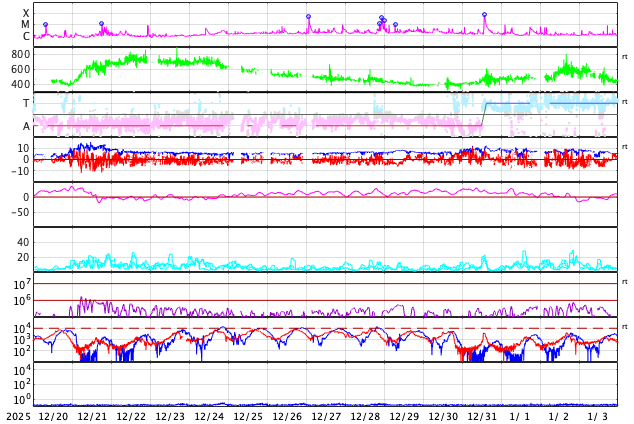Click the C flare class label
The image size is (634, 424).
tap(26, 36)
